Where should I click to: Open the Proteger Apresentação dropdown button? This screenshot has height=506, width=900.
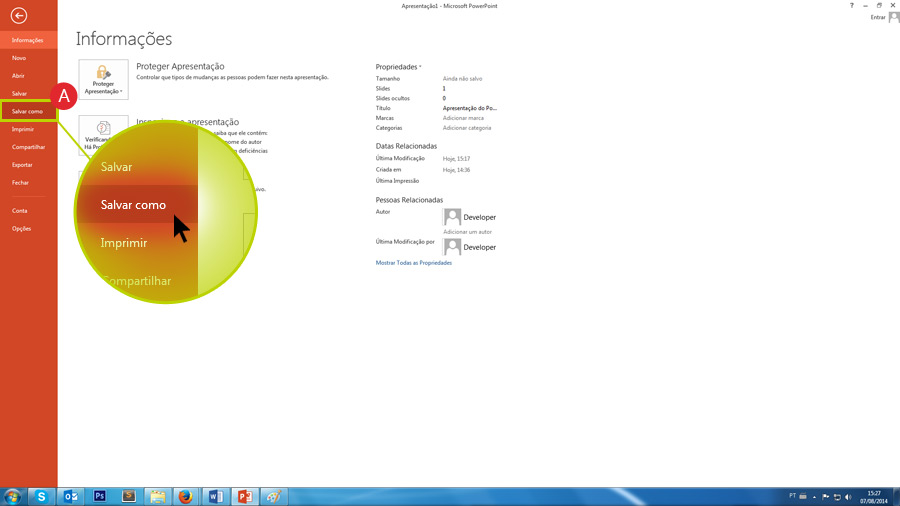104,80
